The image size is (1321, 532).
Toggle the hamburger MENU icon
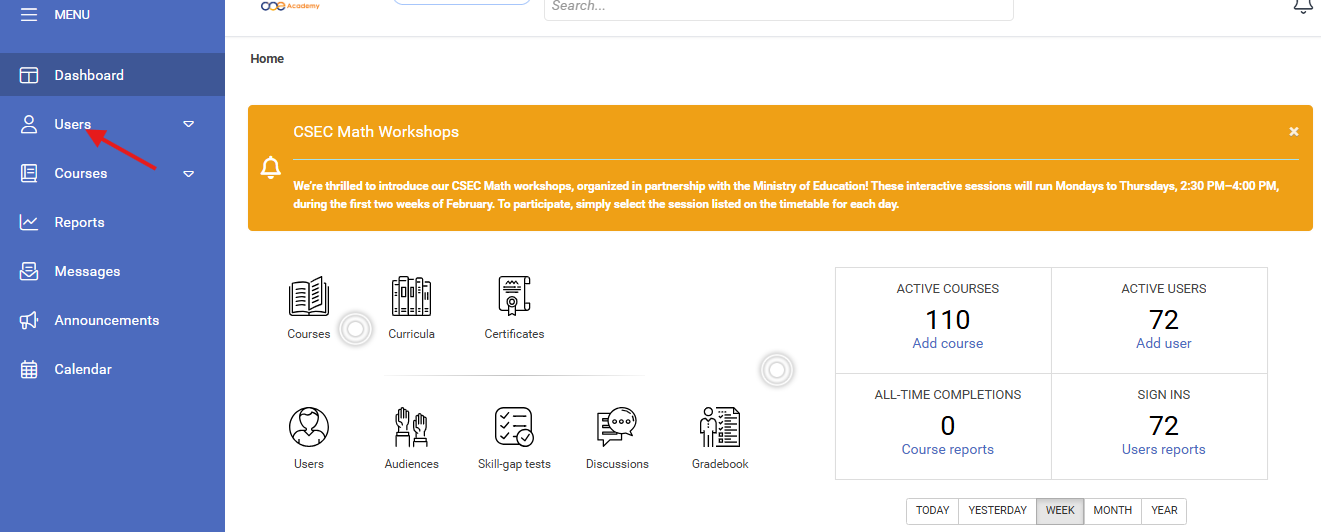click(29, 14)
